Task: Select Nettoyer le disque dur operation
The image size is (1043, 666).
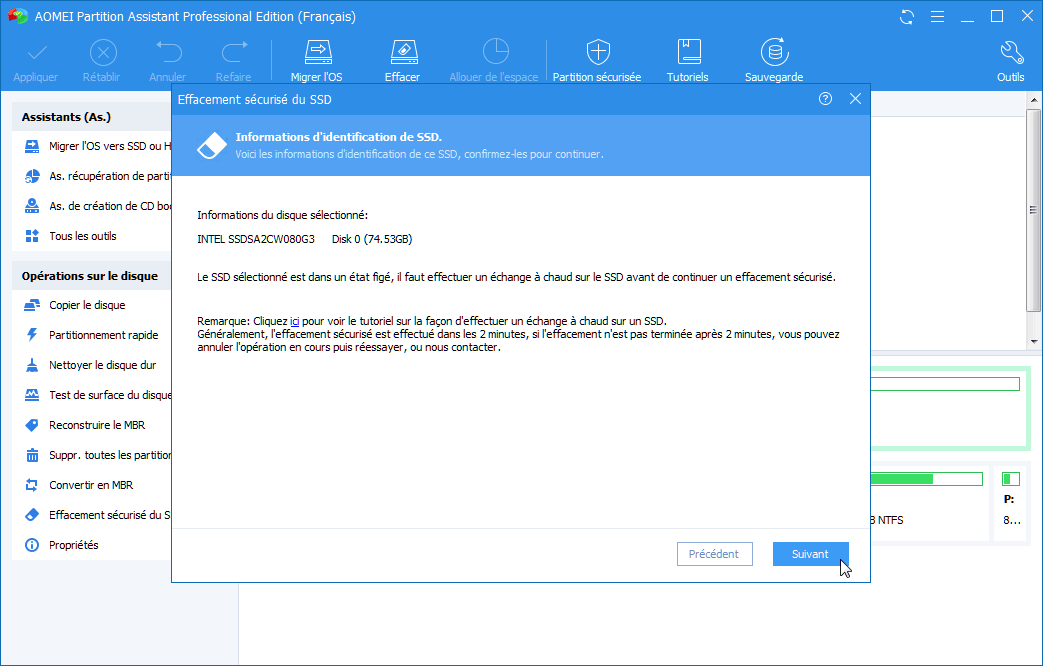Action: click(90, 365)
